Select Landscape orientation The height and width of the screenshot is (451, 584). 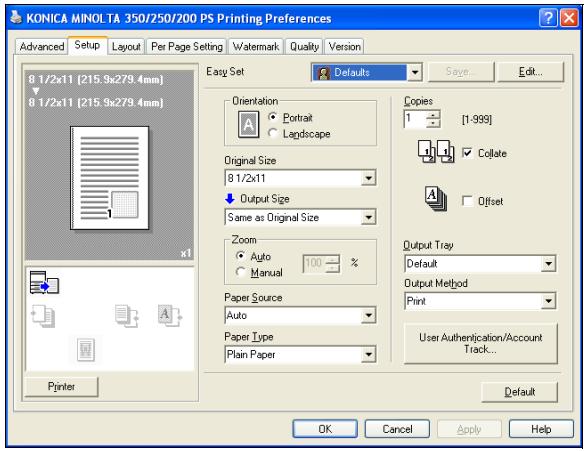[273, 133]
